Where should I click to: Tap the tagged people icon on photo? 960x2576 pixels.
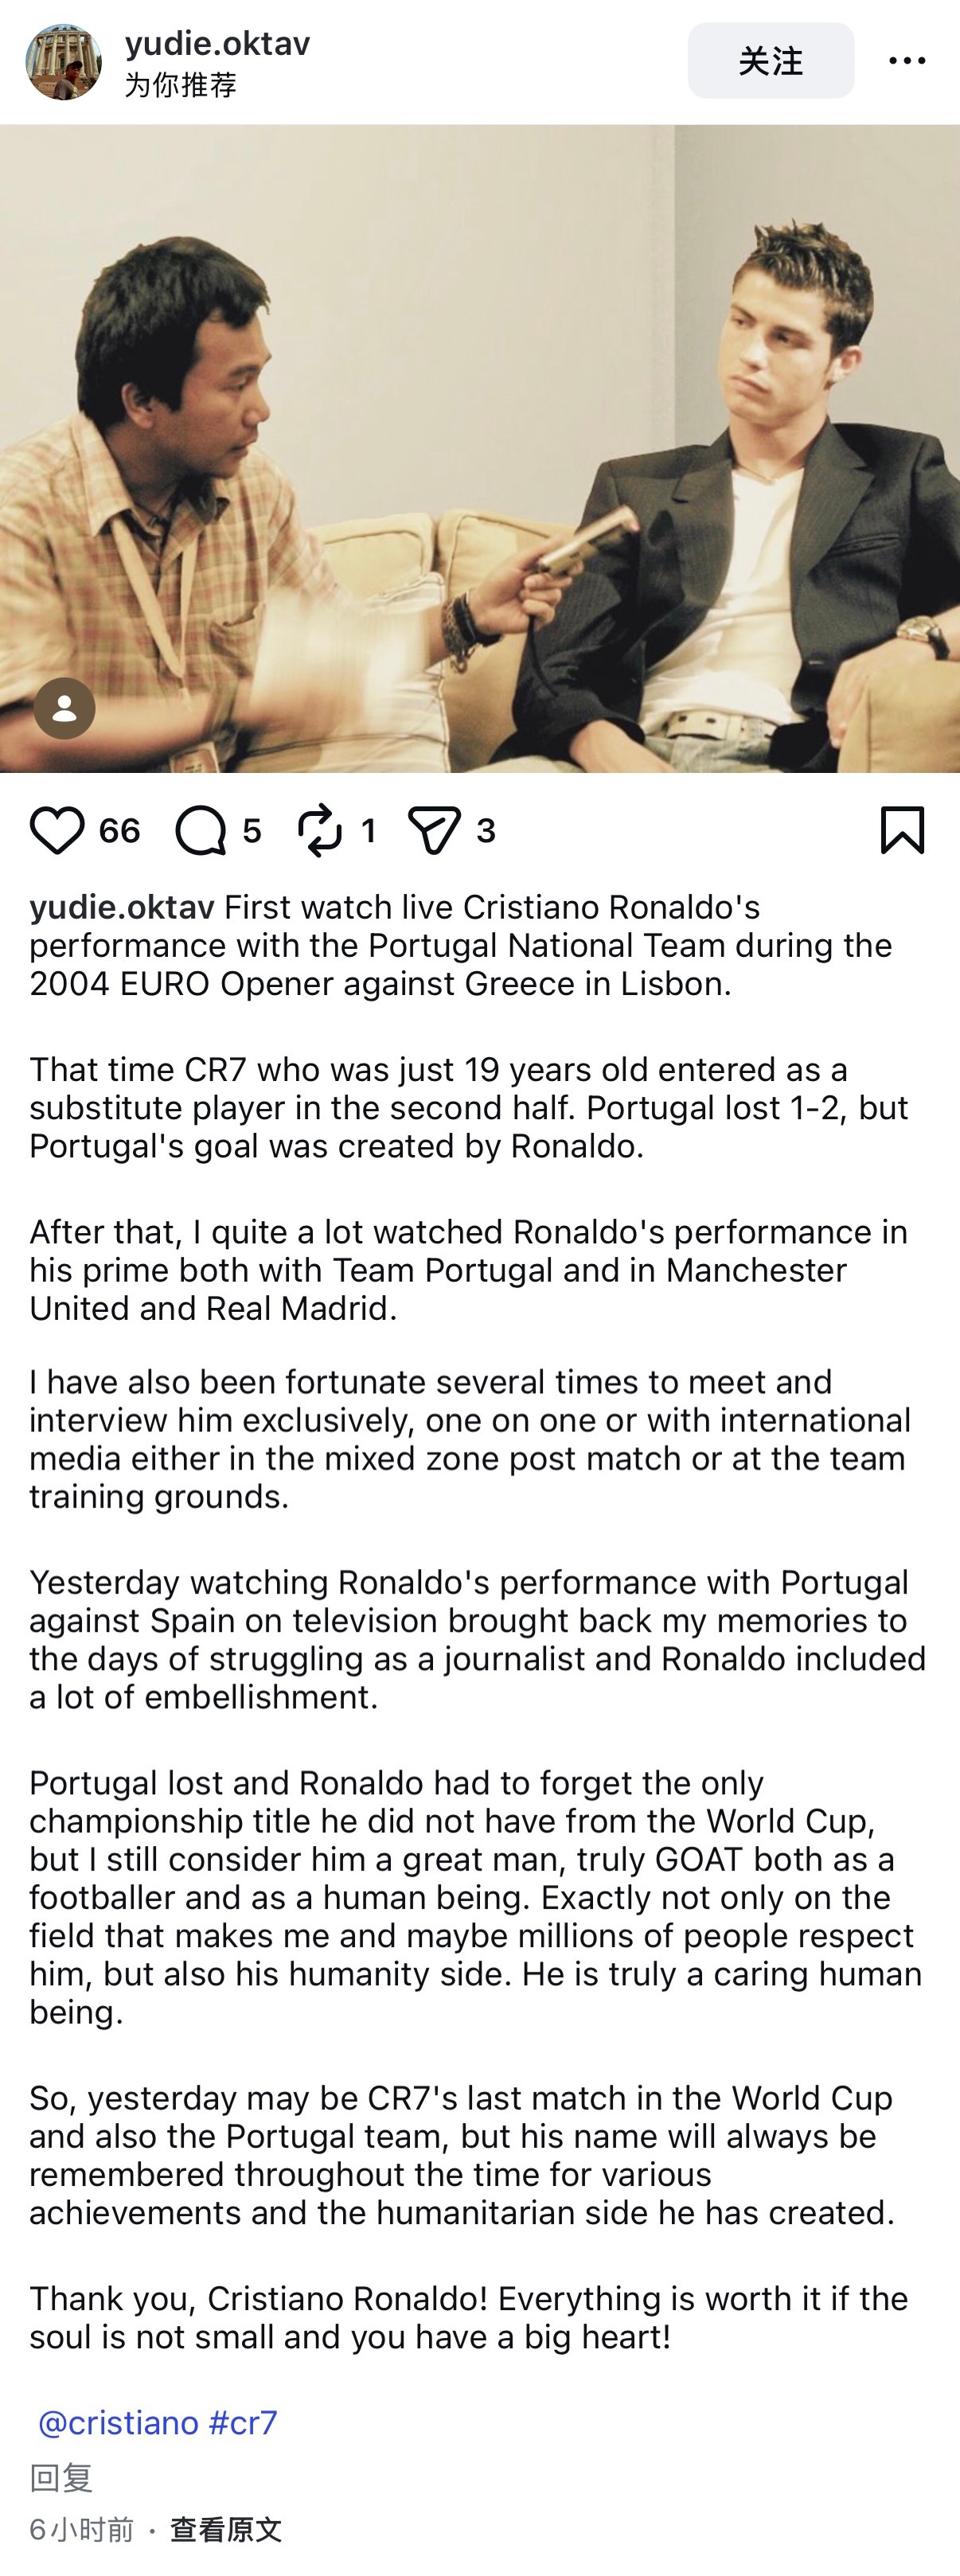tap(64, 708)
